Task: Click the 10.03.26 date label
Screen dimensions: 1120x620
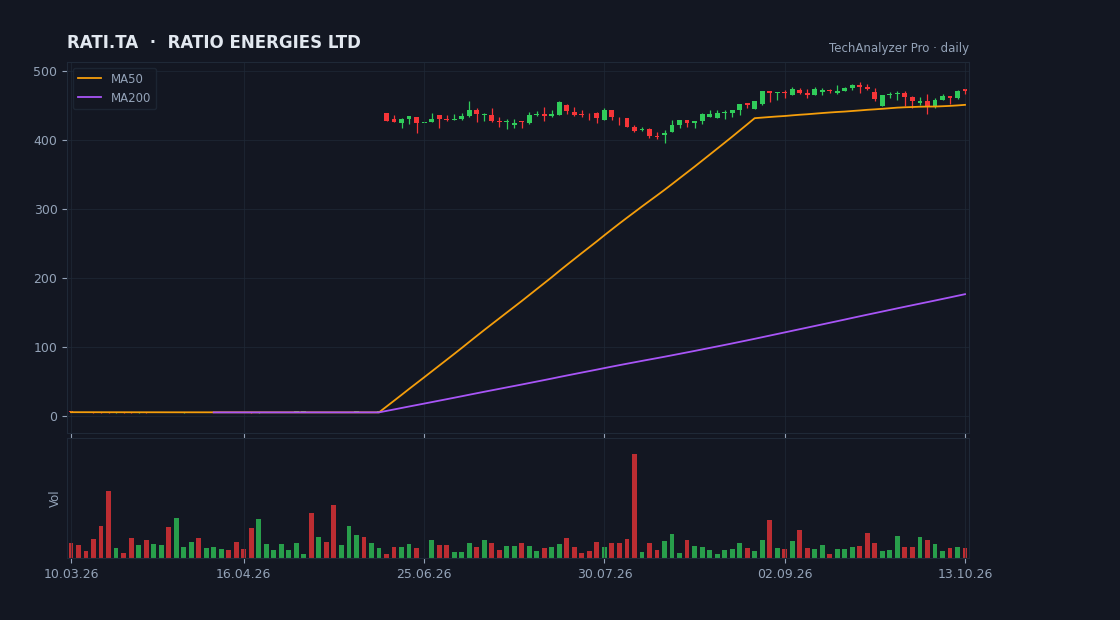Action: coord(71,574)
